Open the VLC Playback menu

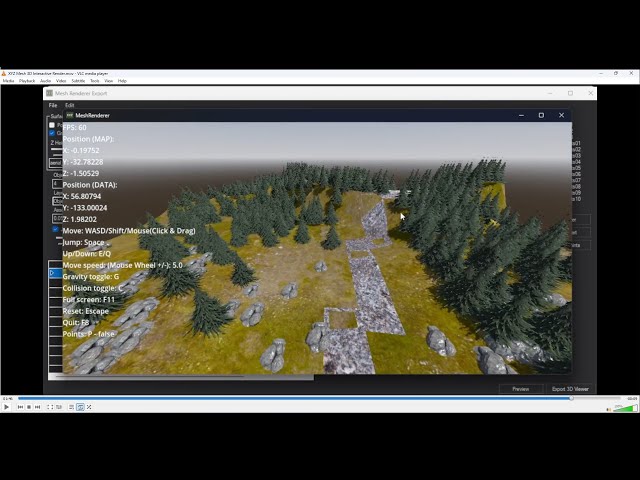click(27, 81)
